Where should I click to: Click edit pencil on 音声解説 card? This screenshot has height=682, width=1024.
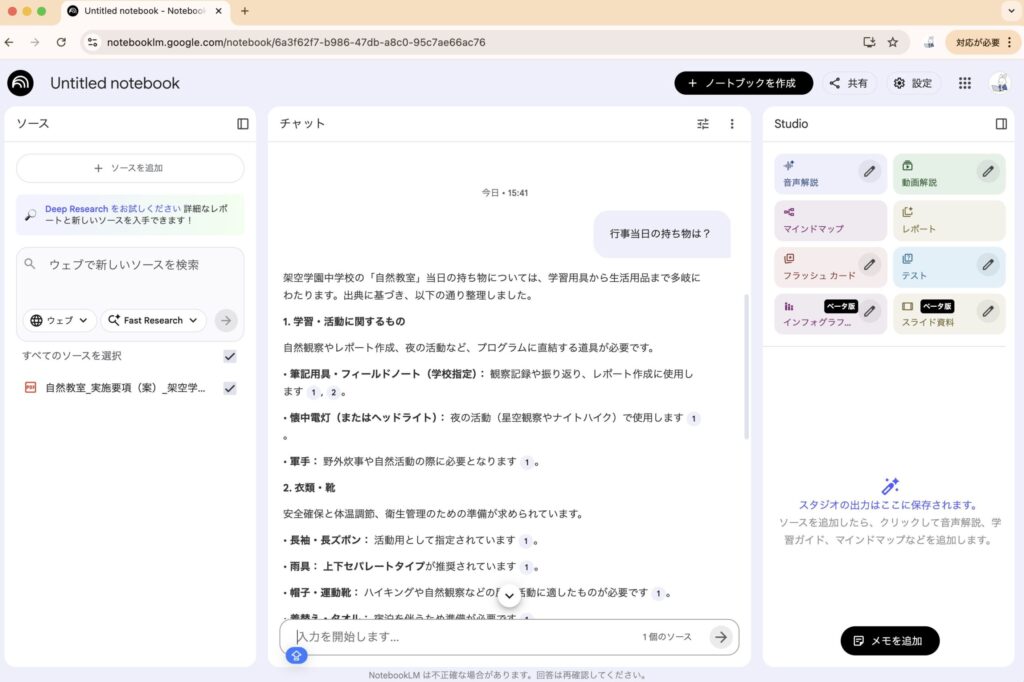(x=870, y=172)
